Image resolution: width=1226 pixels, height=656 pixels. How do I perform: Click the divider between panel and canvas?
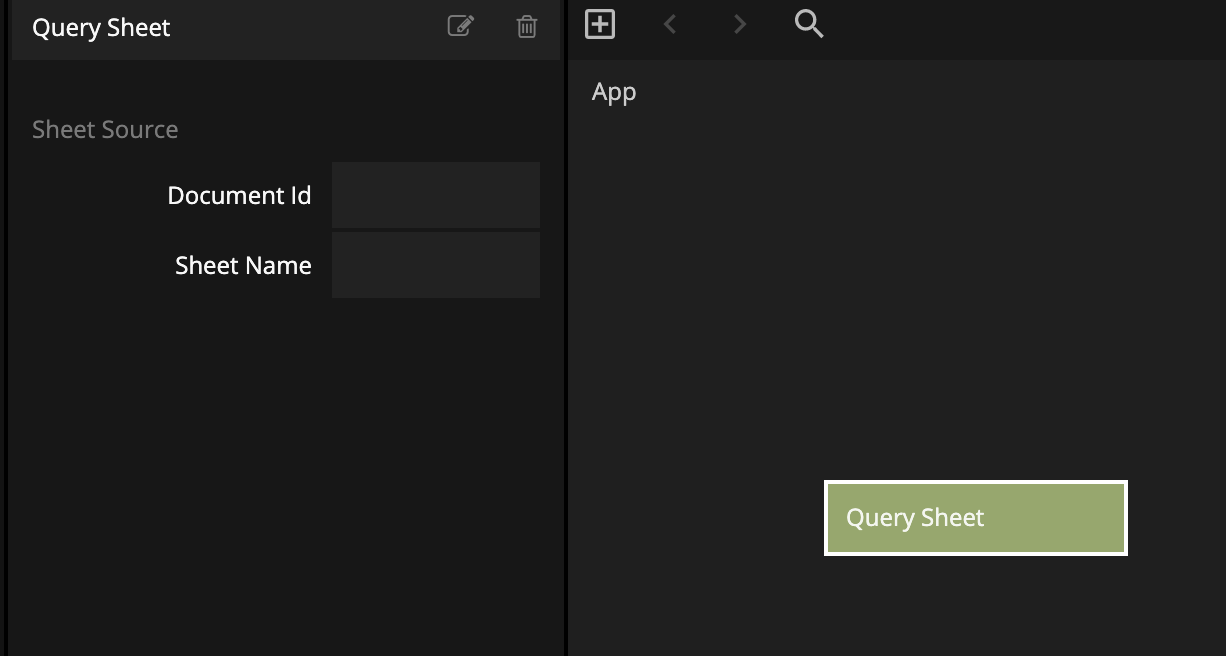tap(565, 350)
